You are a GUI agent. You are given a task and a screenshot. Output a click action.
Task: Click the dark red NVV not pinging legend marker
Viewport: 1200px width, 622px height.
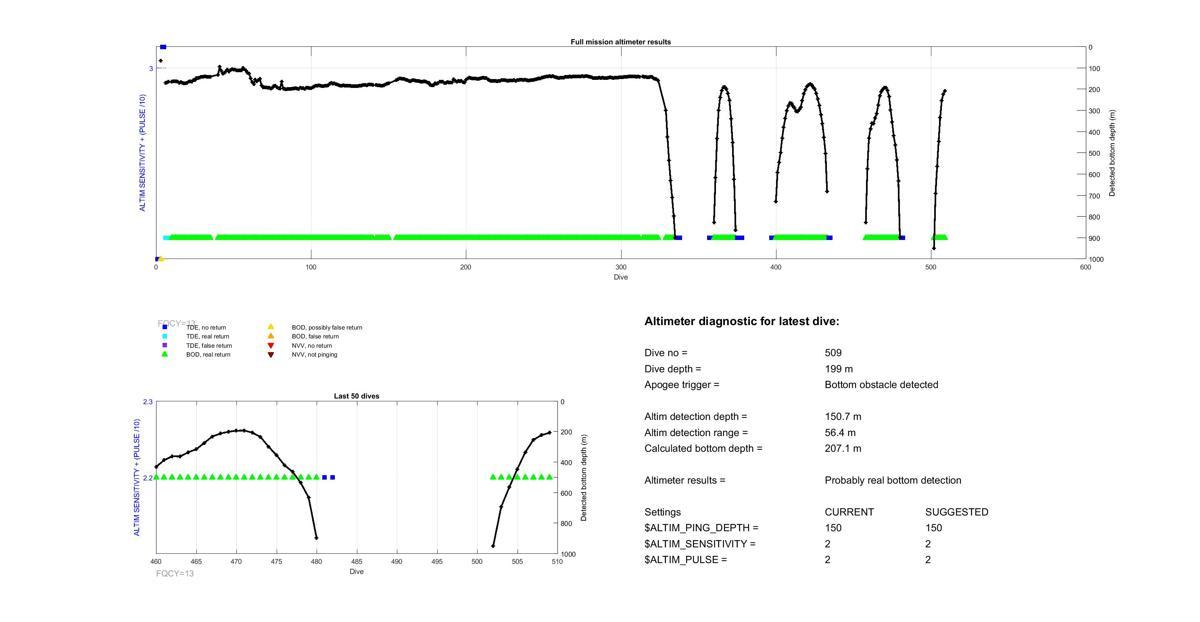(x=270, y=354)
